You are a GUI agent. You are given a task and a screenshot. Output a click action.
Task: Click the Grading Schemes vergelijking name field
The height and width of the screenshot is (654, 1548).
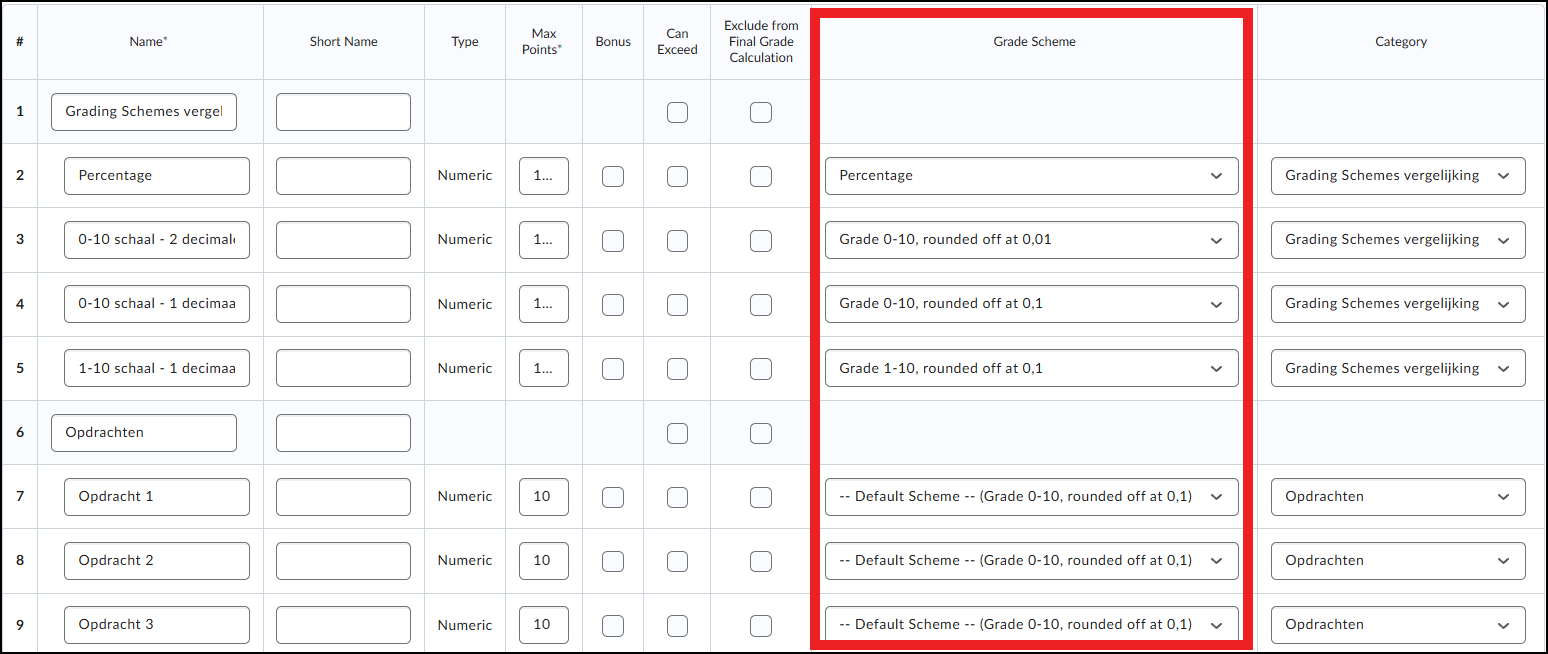tap(144, 112)
